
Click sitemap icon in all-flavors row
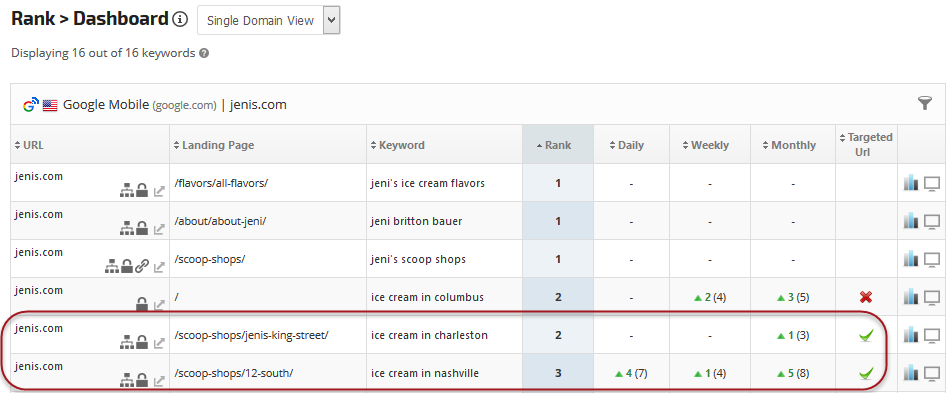coord(126,191)
